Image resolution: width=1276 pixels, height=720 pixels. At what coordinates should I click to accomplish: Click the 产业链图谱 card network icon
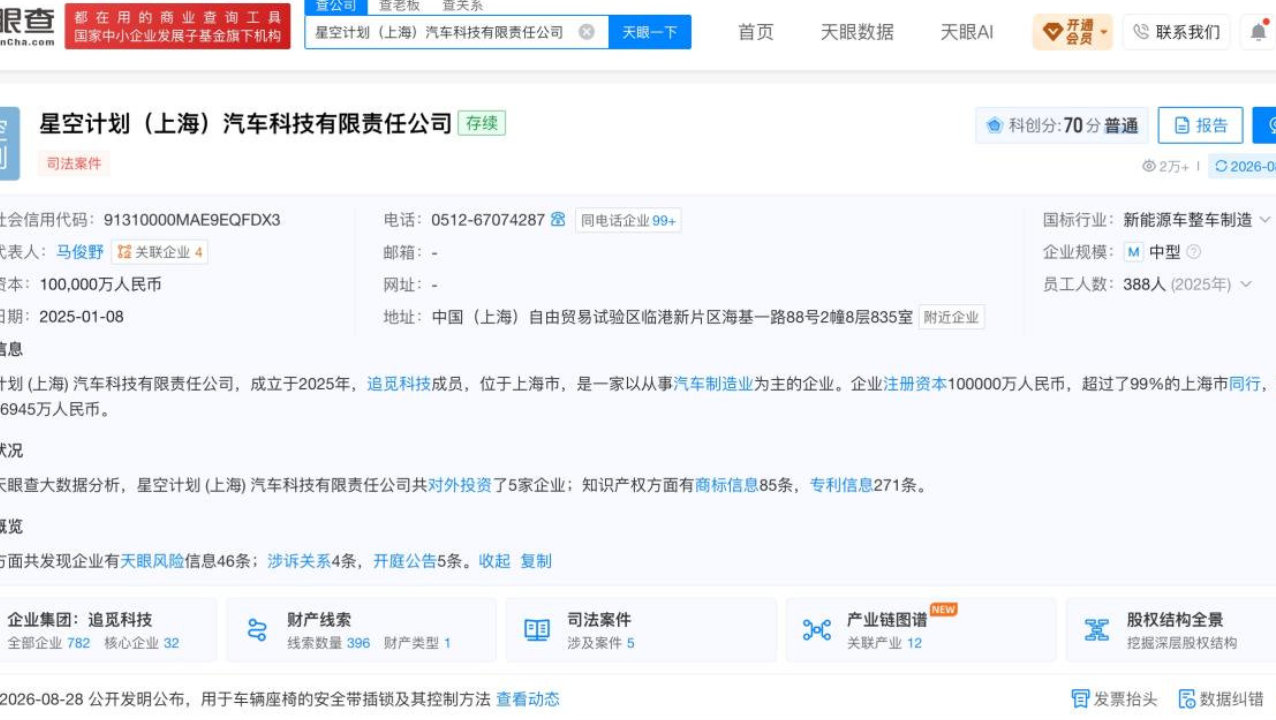[817, 630]
